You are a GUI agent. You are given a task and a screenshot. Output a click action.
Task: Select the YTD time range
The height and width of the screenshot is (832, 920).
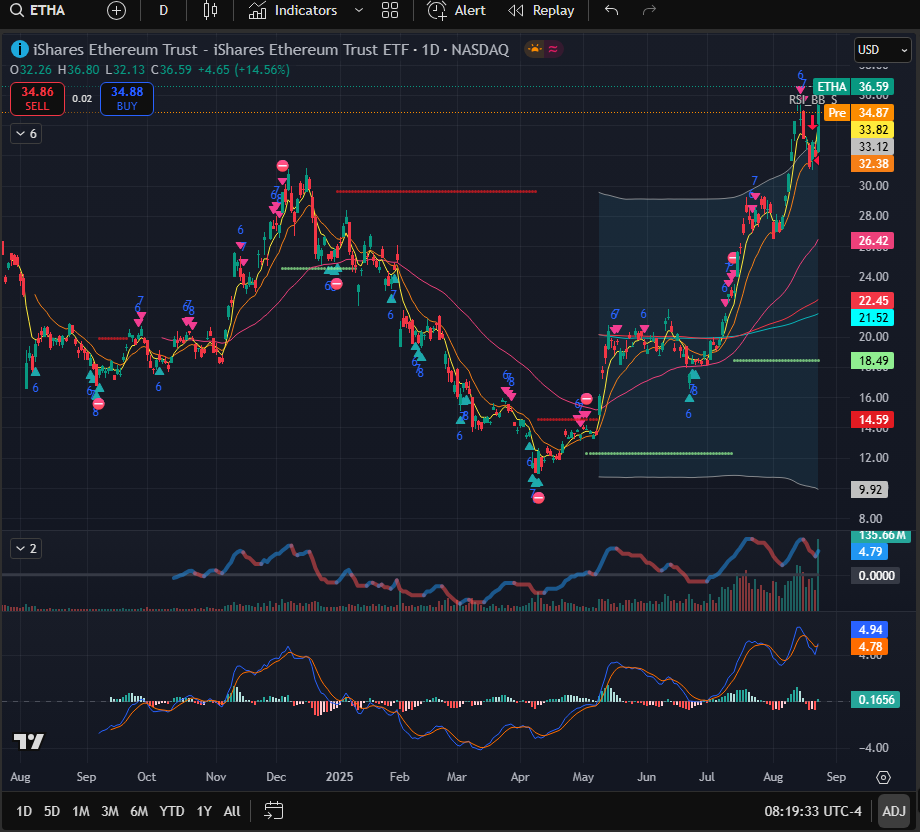[x=172, y=811]
